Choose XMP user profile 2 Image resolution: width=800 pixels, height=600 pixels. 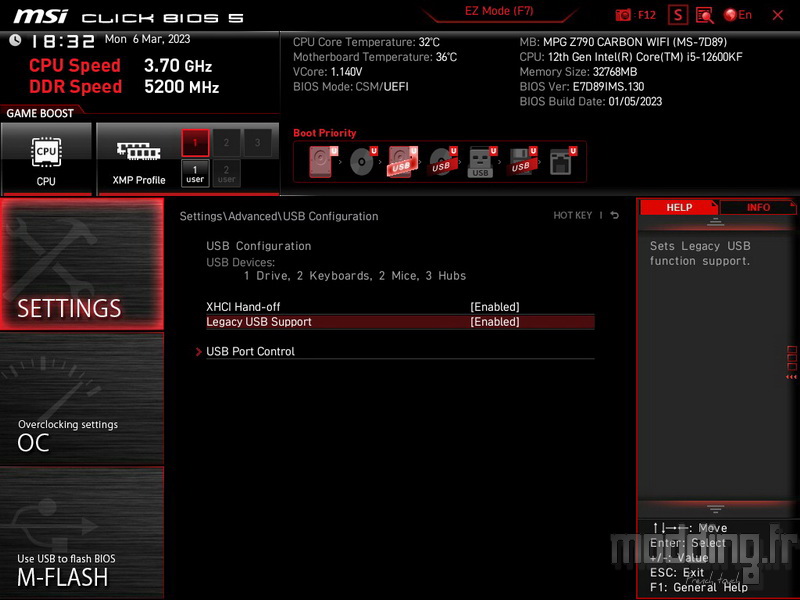pyautogui.click(x=226, y=173)
